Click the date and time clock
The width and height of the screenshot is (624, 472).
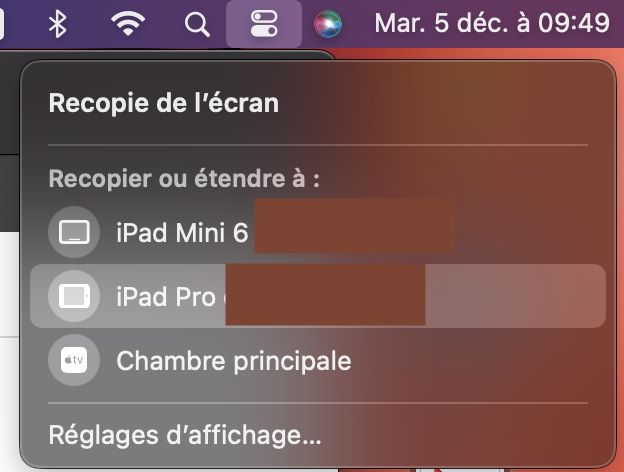[491, 24]
